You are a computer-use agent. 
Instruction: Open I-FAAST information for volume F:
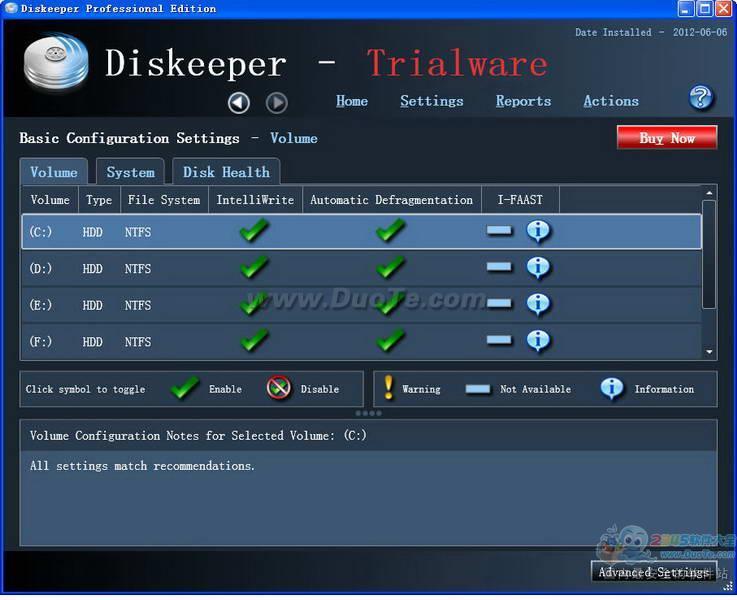click(538, 341)
